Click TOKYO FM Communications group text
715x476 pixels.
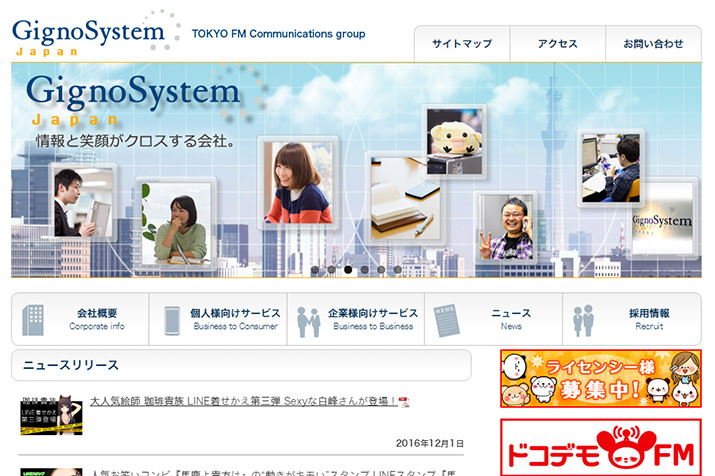[x=279, y=34]
